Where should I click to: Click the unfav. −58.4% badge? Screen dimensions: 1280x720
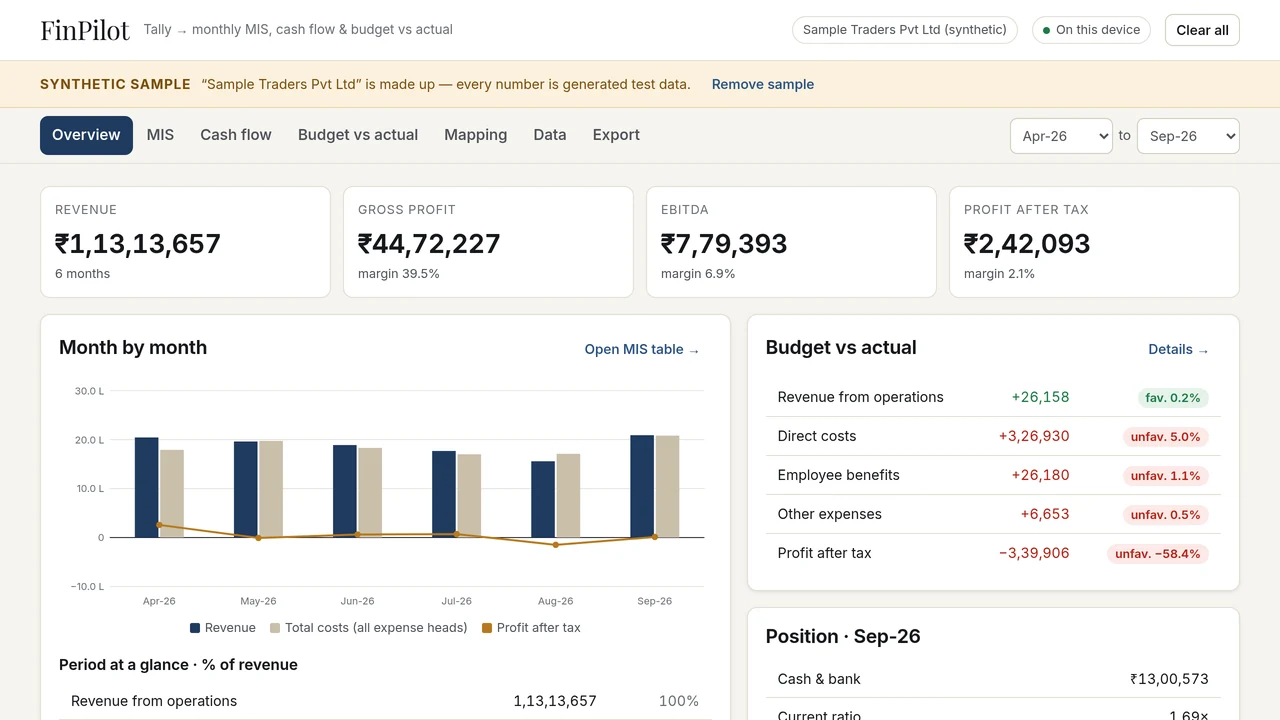click(1158, 554)
